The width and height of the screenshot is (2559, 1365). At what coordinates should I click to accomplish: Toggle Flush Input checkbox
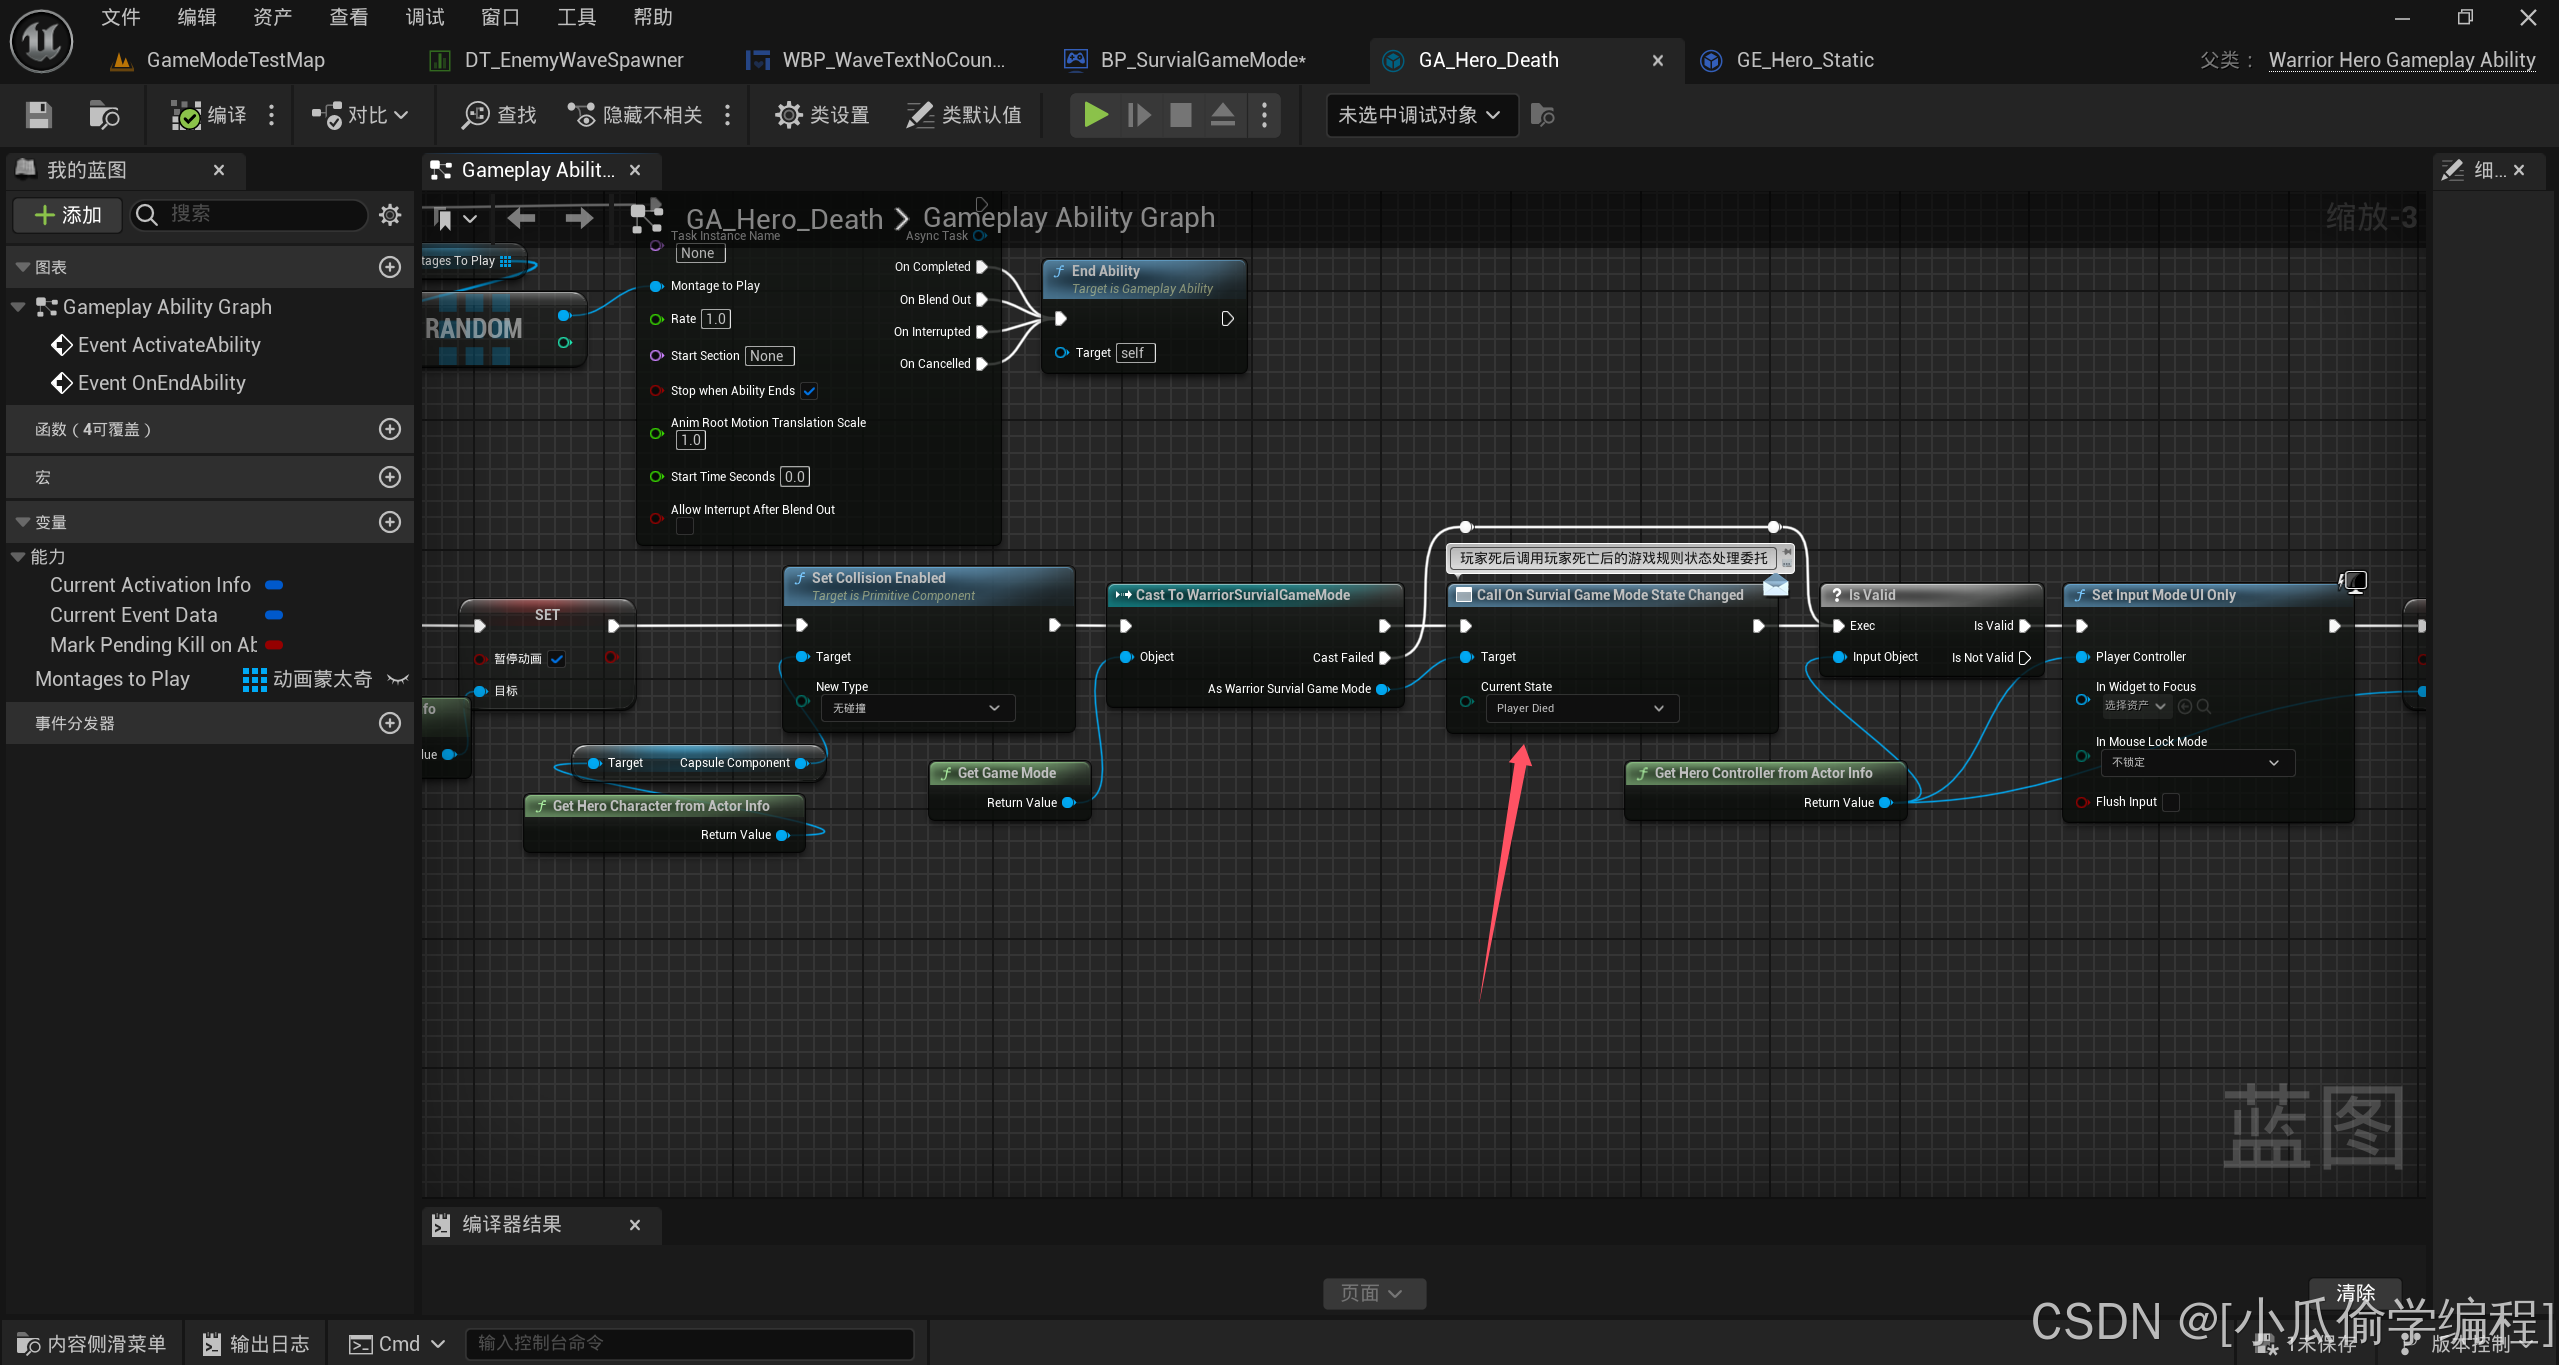(2171, 802)
